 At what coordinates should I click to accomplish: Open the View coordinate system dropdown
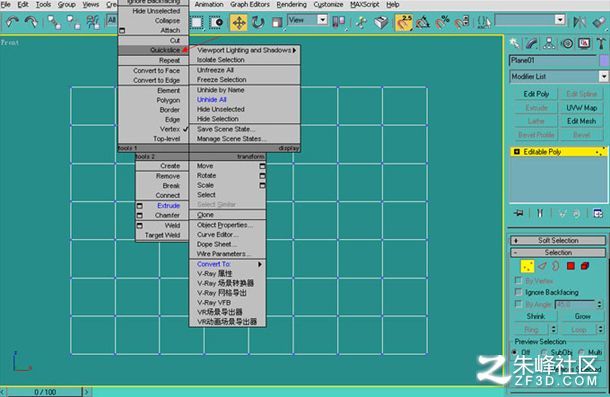tap(307, 20)
